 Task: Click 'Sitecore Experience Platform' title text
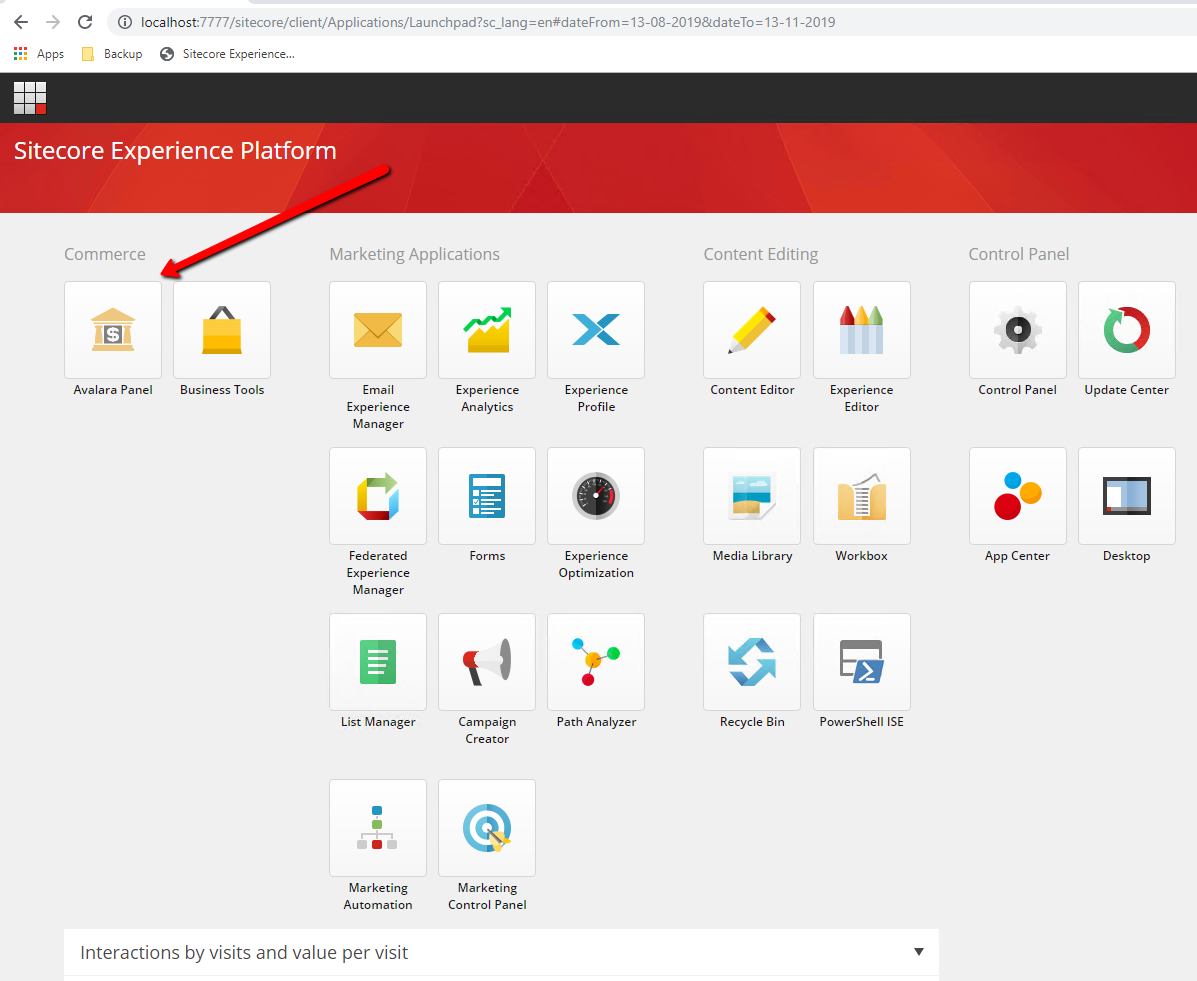click(x=175, y=150)
